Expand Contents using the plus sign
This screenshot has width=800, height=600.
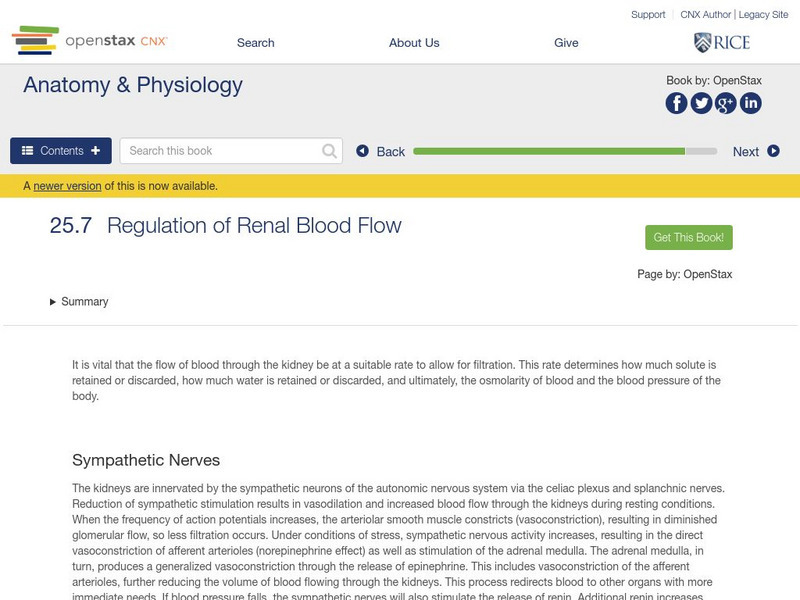pyautogui.click(x=94, y=150)
